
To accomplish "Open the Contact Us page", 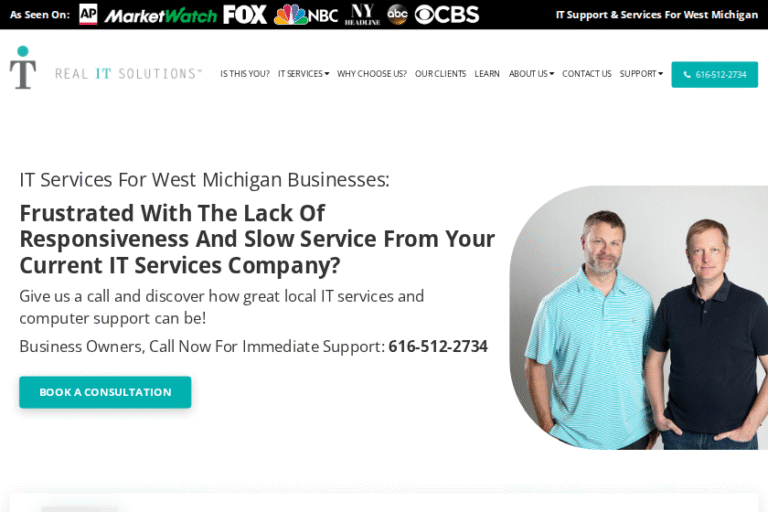I will (586, 73).
